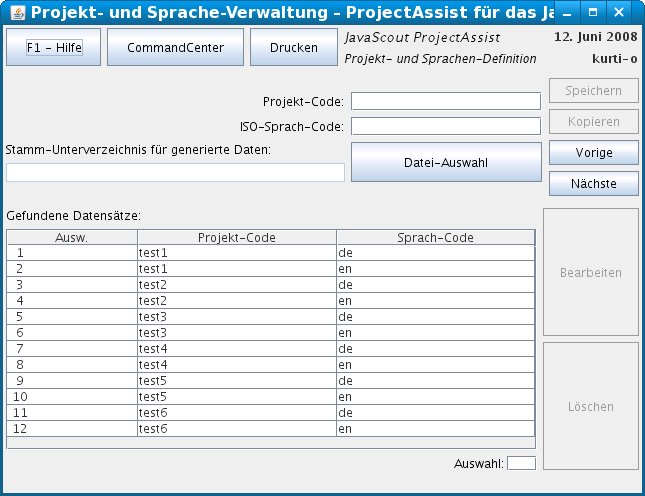This screenshot has height=496, width=645.
Task: Select row 12 with test6 en
Action: [x=237, y=428]
